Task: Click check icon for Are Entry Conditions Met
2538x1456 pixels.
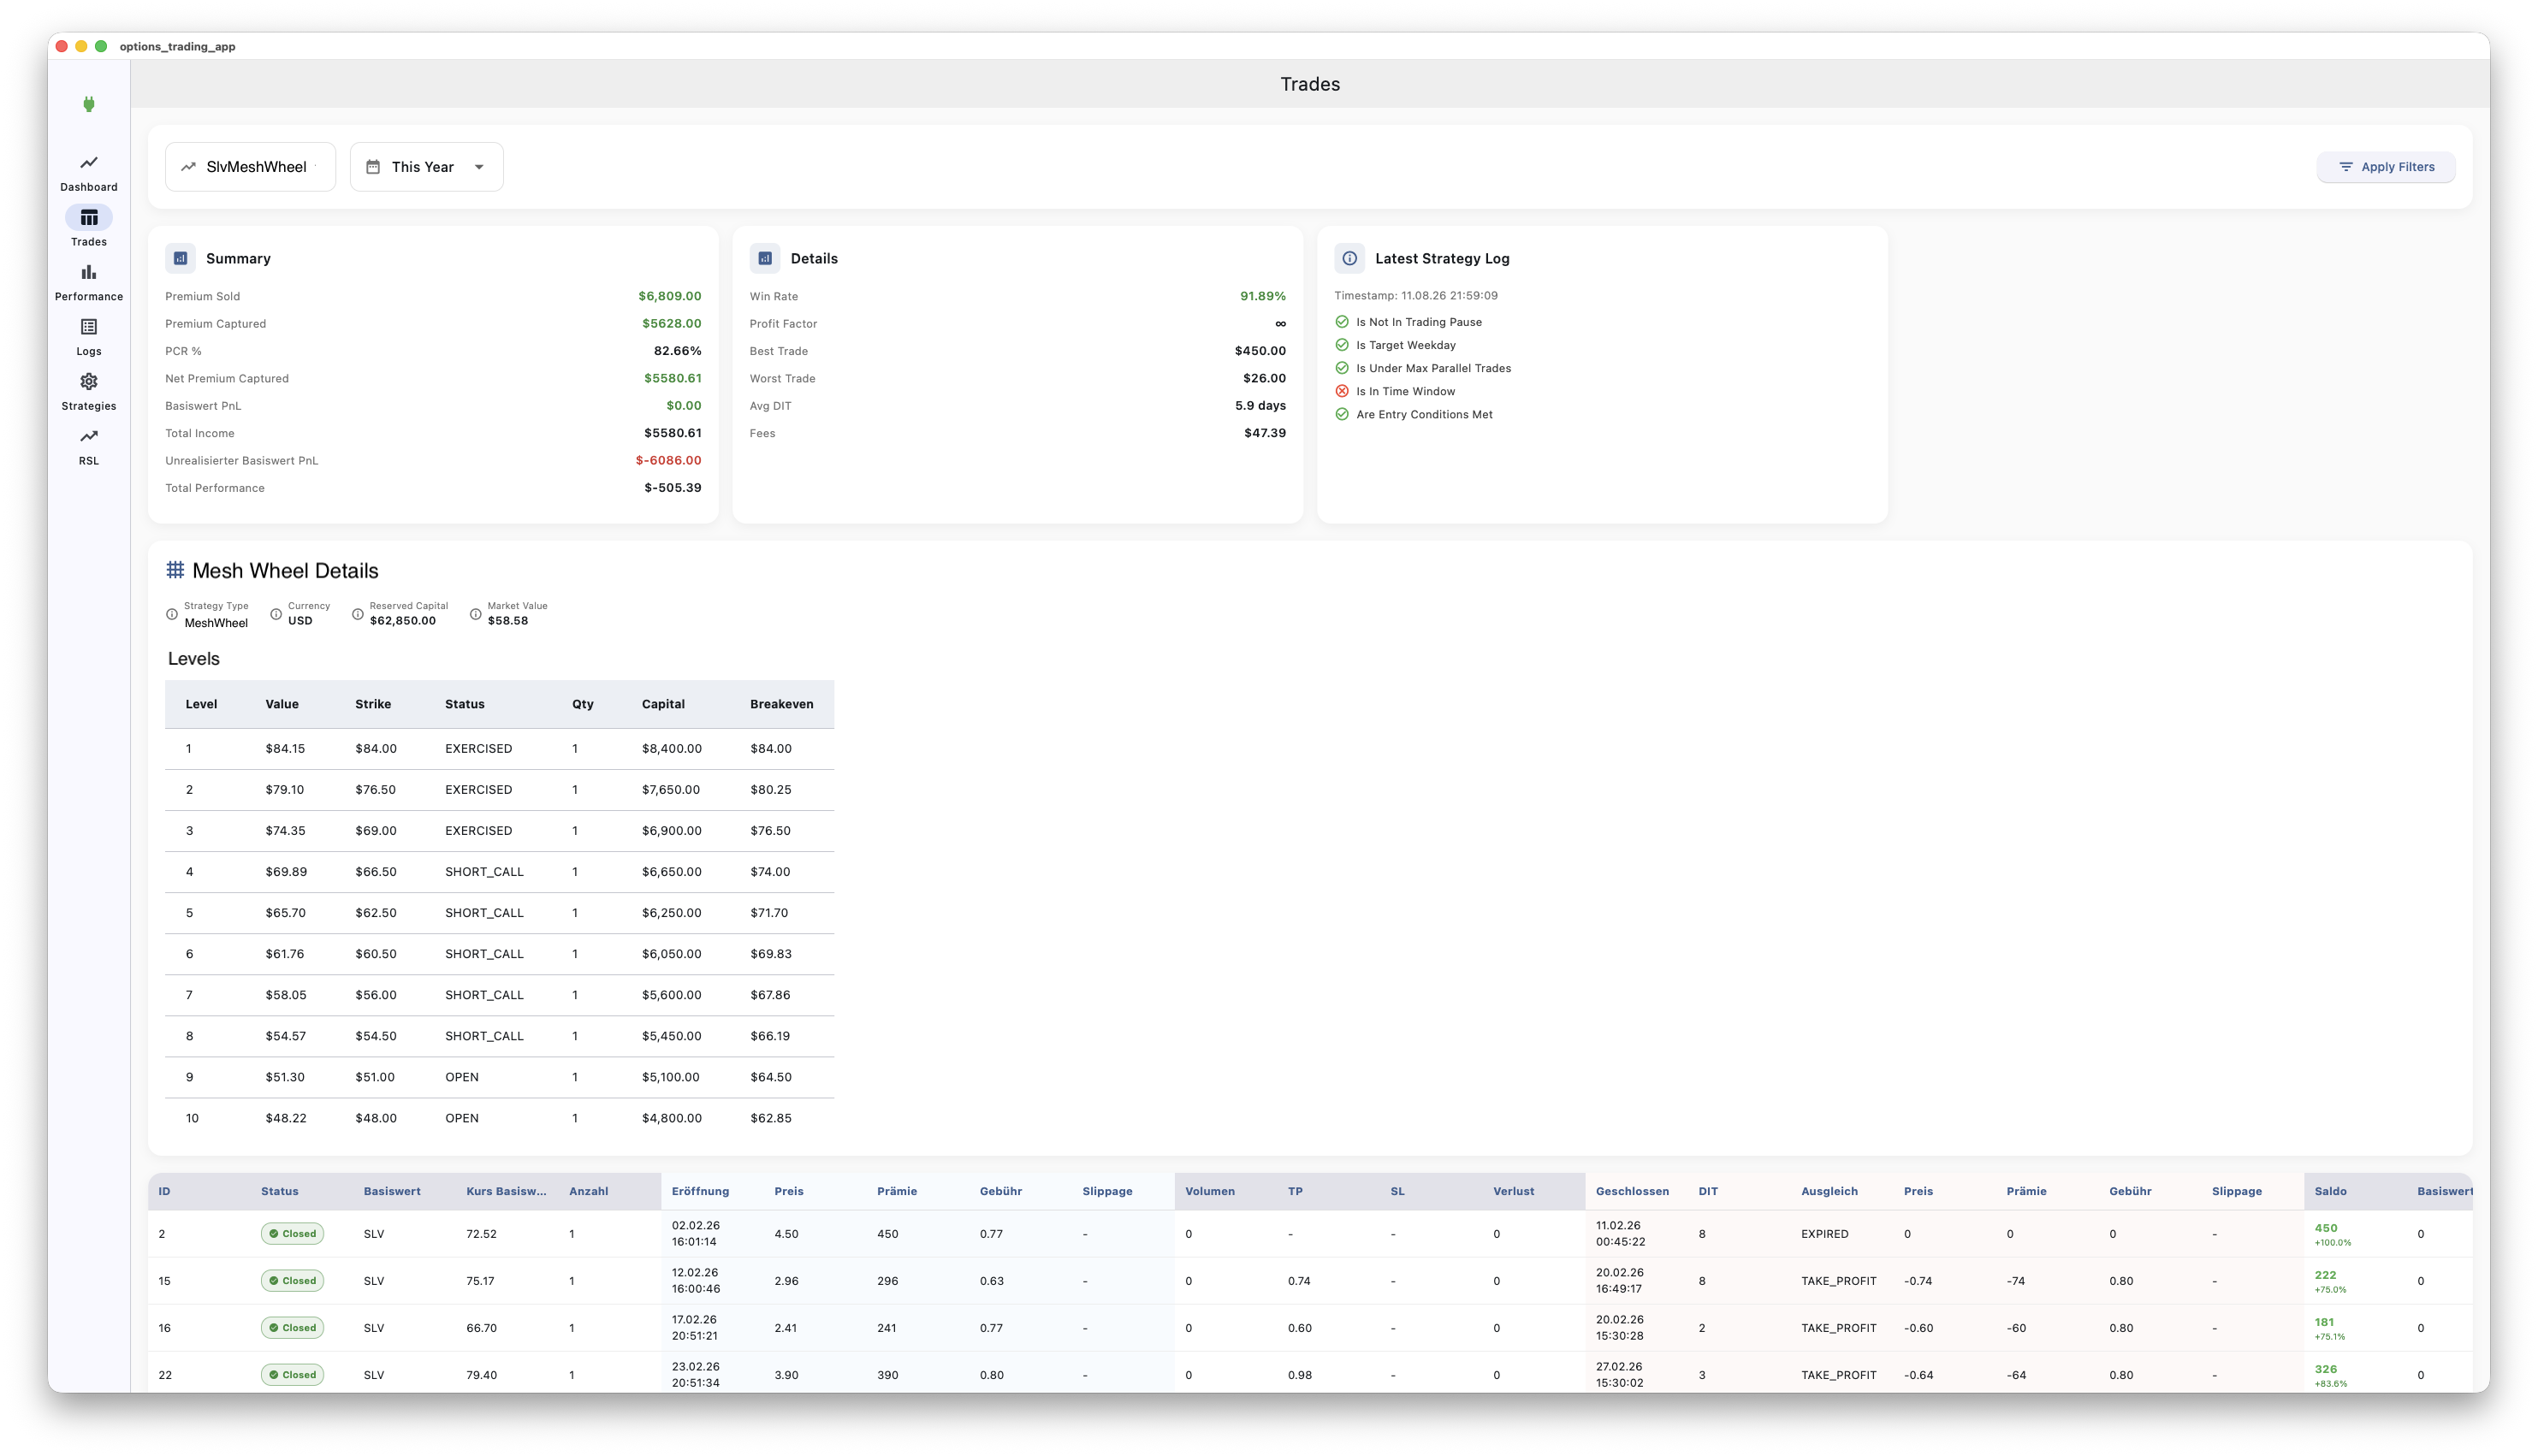Action: coord(1342,414)
